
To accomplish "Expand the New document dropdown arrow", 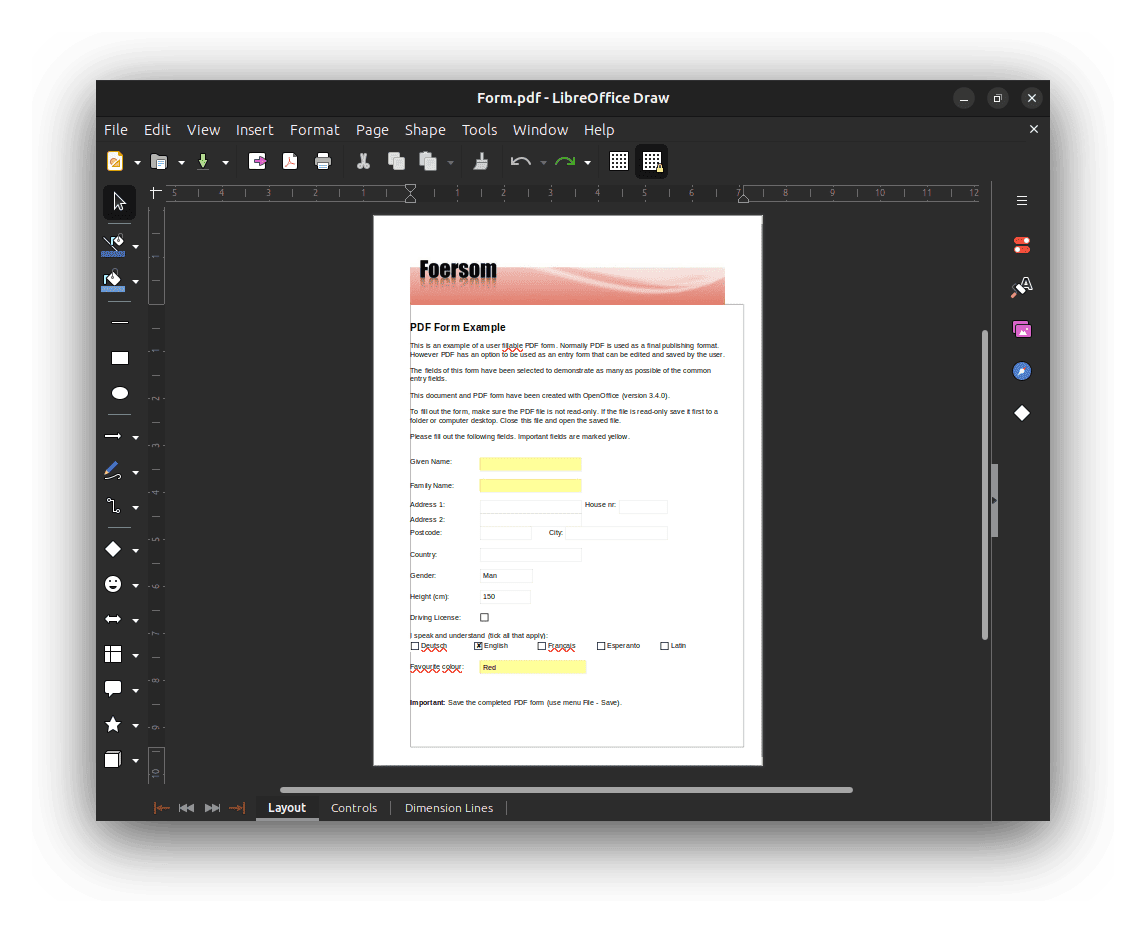I will (x=137, y=162).
